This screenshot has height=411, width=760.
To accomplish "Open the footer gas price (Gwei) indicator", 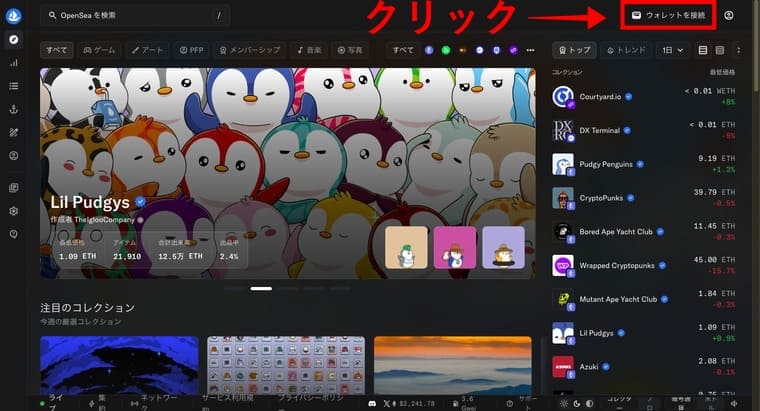I will coord(464,403).
